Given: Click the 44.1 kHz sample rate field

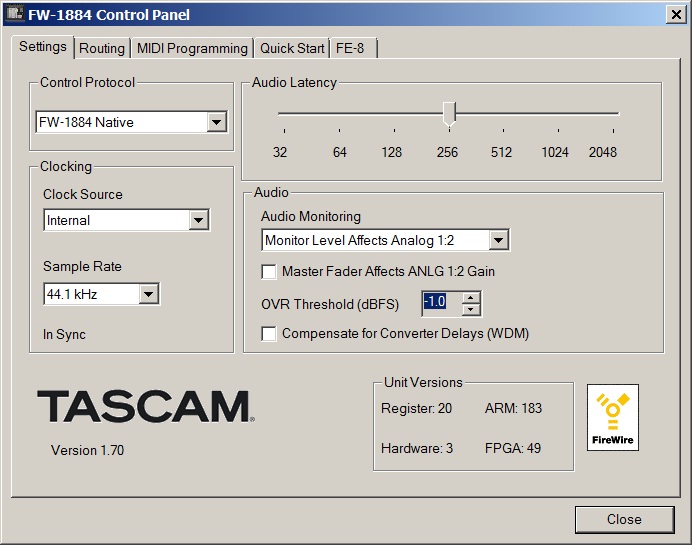Looking at the screenshot, I should point(102,294).
